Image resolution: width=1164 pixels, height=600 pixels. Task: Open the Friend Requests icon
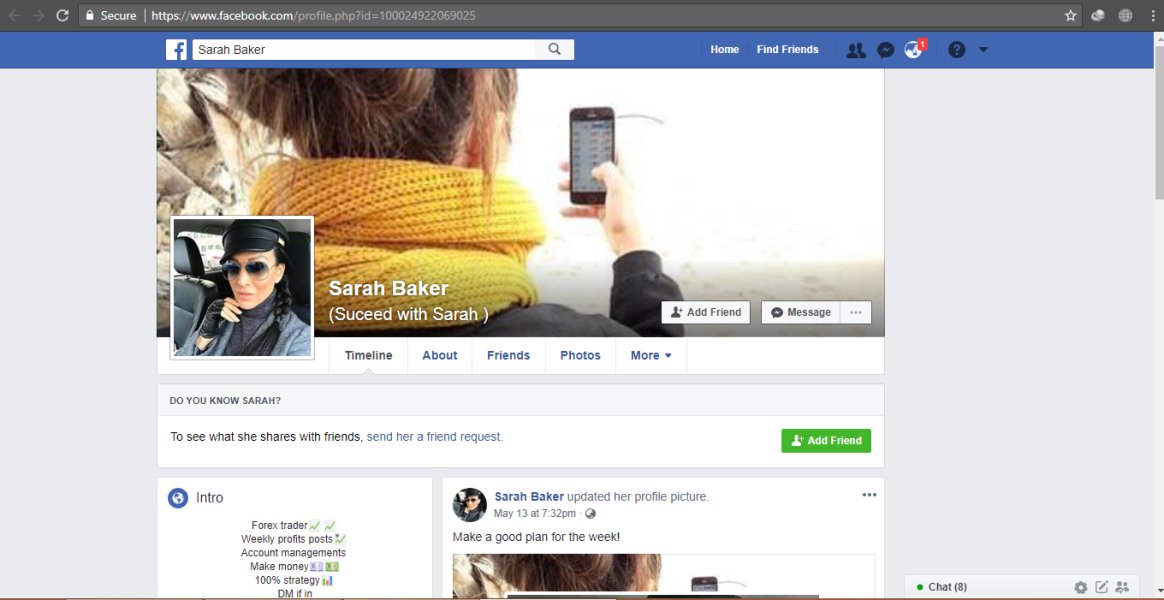856,50
